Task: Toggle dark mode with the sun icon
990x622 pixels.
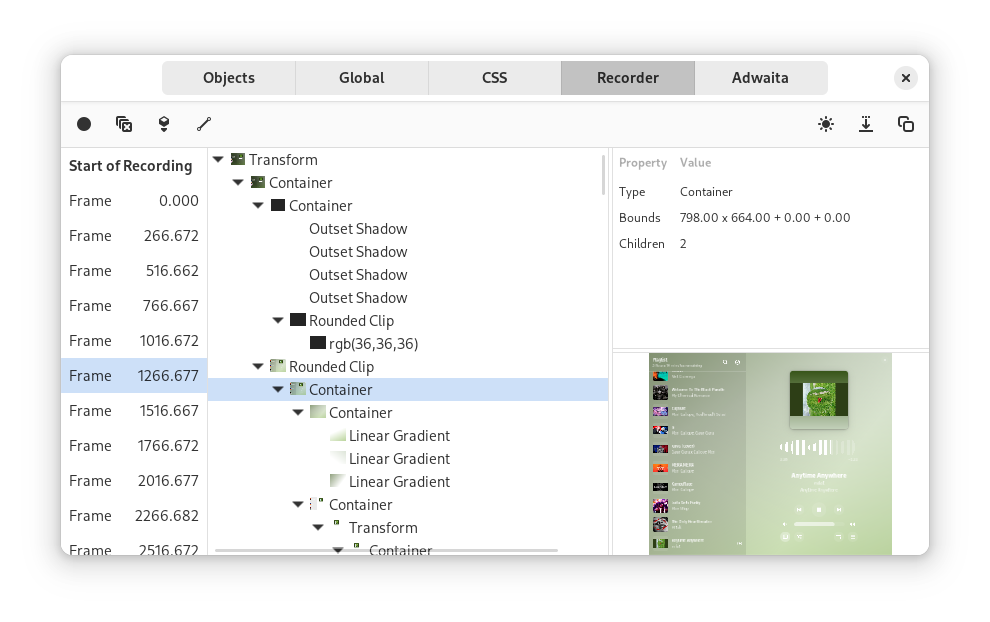Action: pos(826,124)
